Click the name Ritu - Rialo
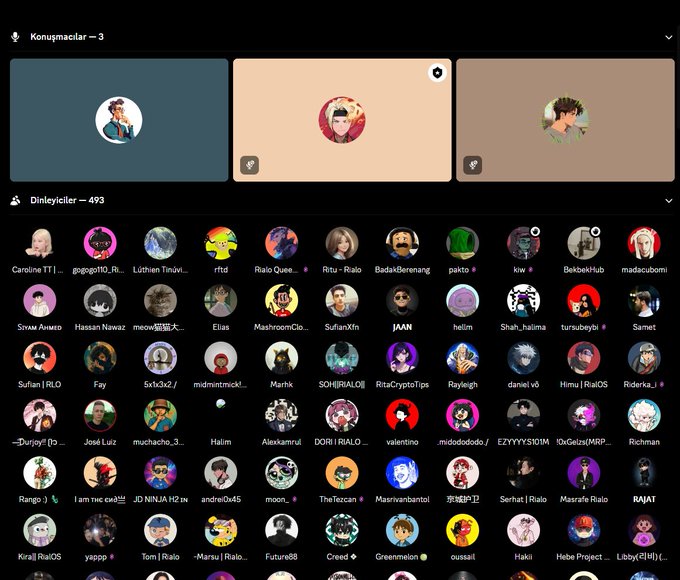This screenshot has width=680, height=580. (x=342, y=270)
